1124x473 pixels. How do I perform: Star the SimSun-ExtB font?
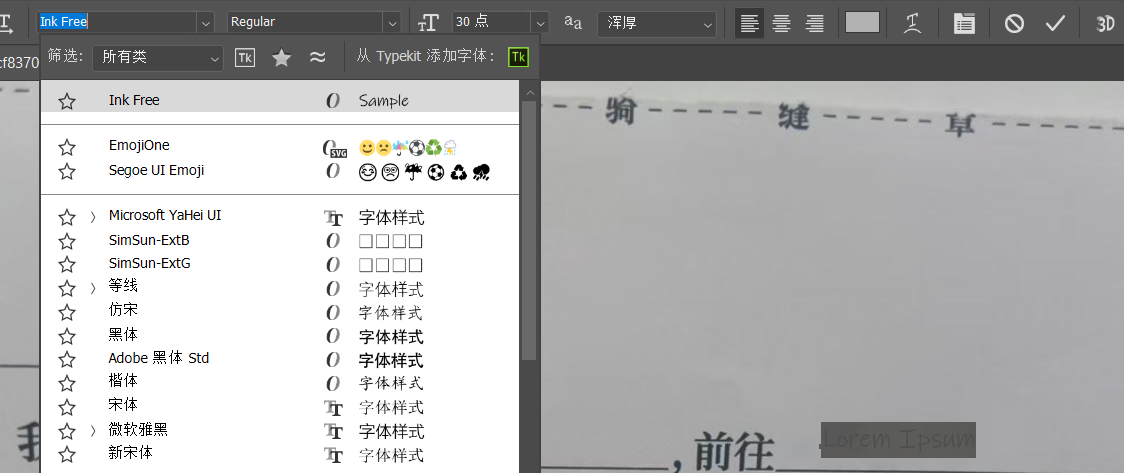(x=67, y=241)
